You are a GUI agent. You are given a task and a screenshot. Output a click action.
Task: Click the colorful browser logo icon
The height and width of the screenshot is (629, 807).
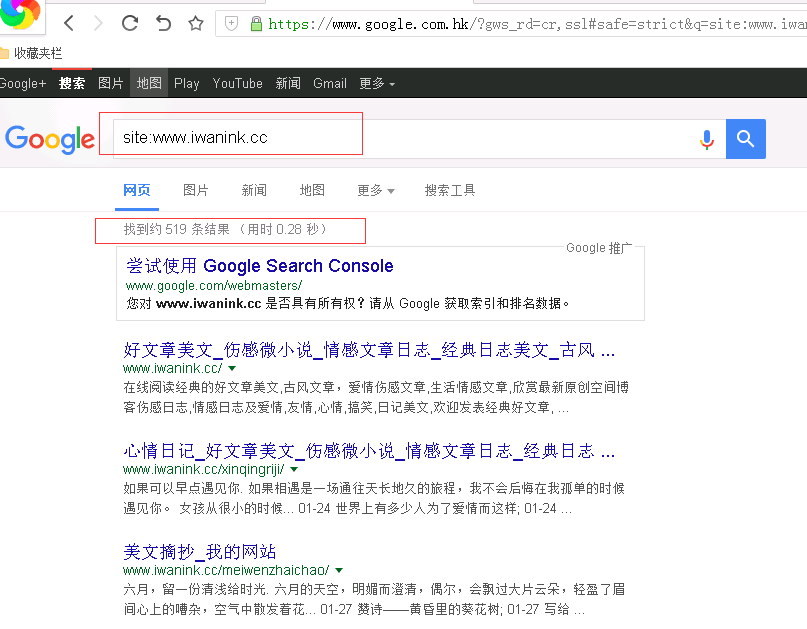coord(20,13)
